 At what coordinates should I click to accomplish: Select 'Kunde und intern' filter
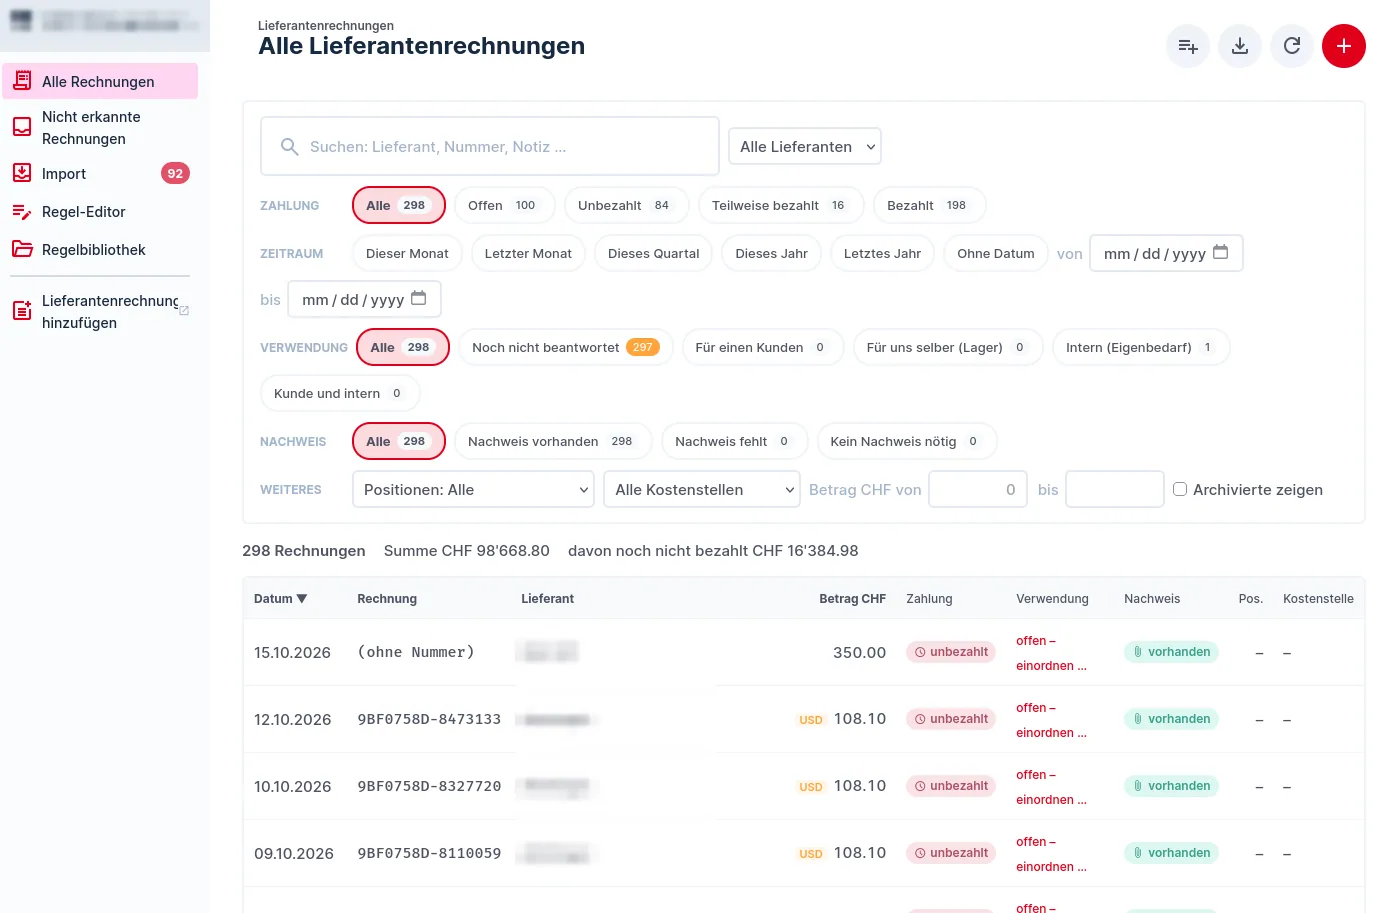pyautogui.click(x=340, y=393)
